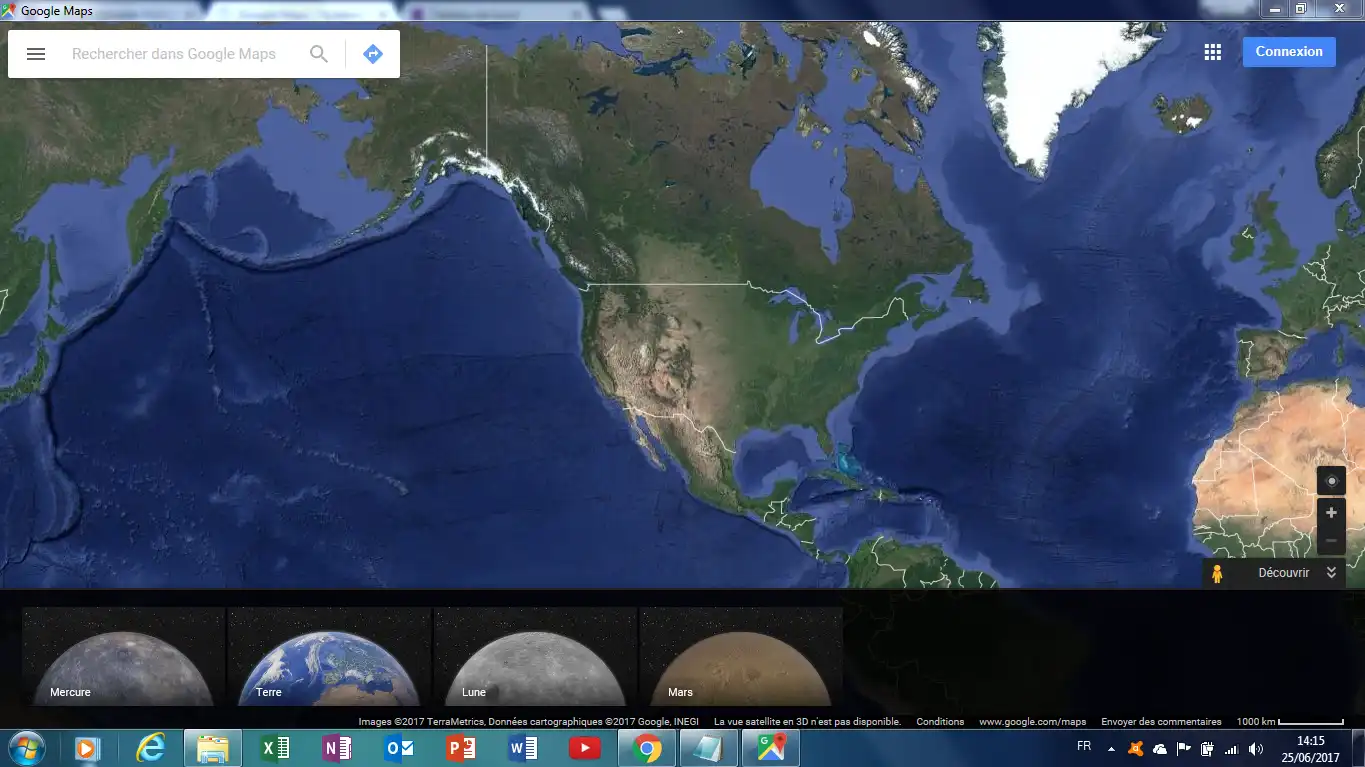This screenshot has height=767, width=1365.
Task: Switch to the Google Maps taskbar app
Action: point(770,748)
